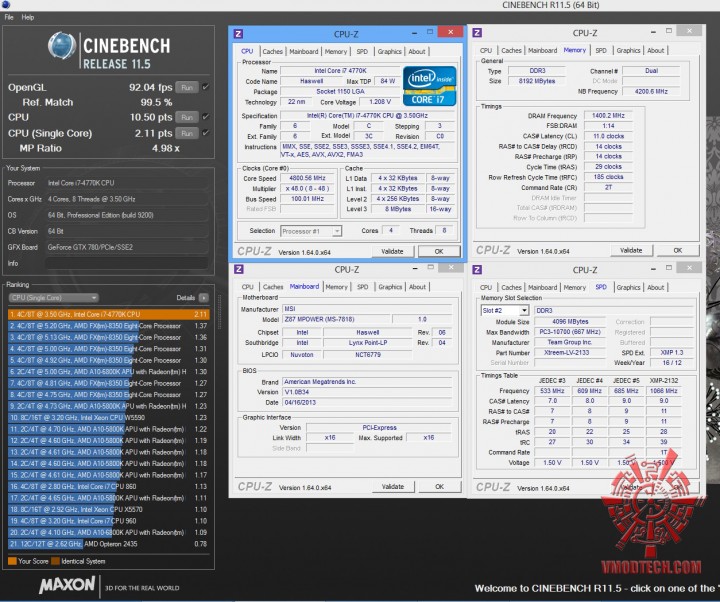
Task: Select ranking row 16 Intel Core i7 860
Action: [x=108, y=486]
